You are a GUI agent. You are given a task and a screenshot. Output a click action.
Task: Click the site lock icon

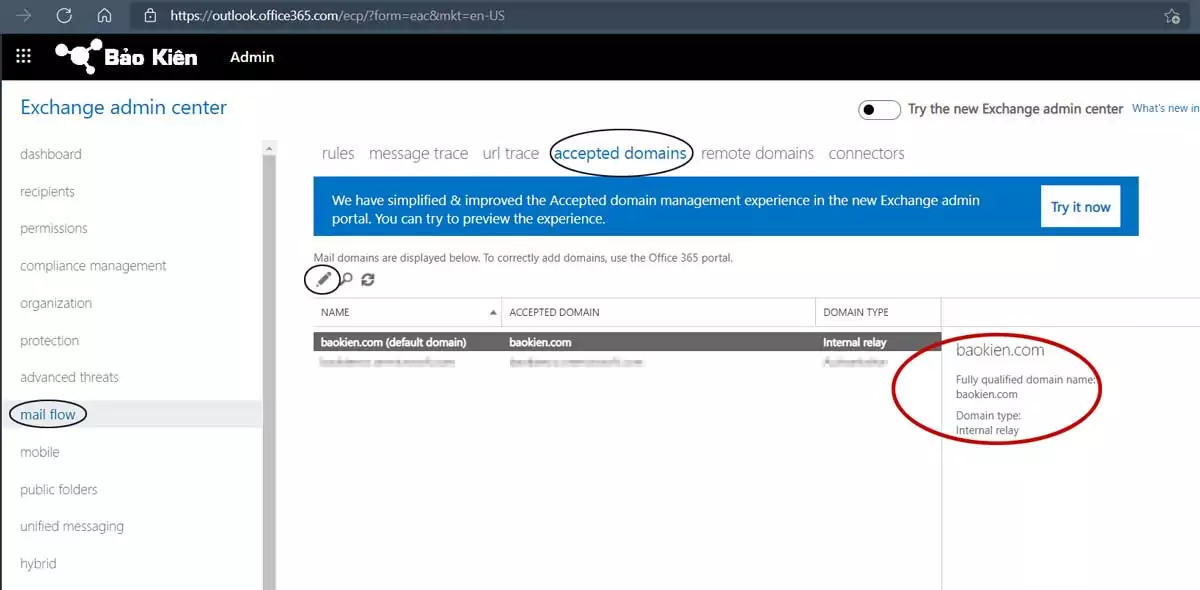click(x=150, y=16)
